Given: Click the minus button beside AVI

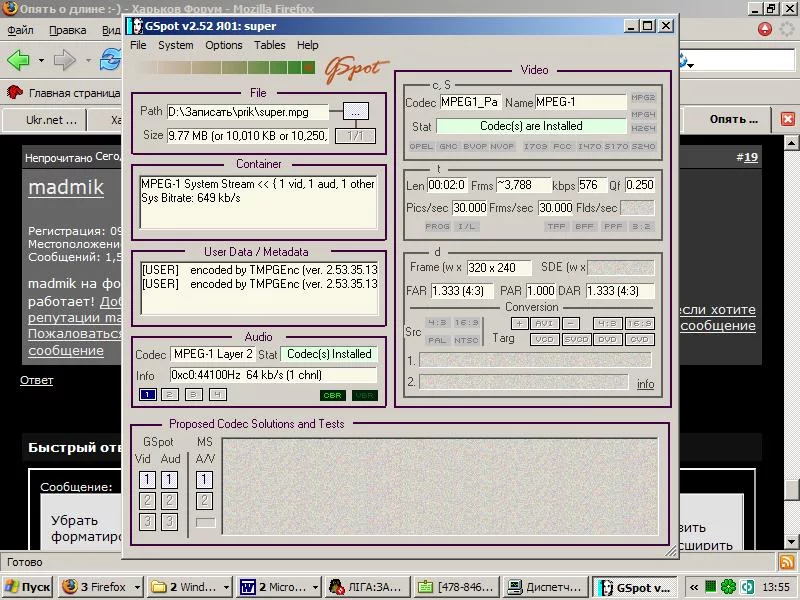Looking at the screenshot, I should pyautogui.click(x=571, y=323).
